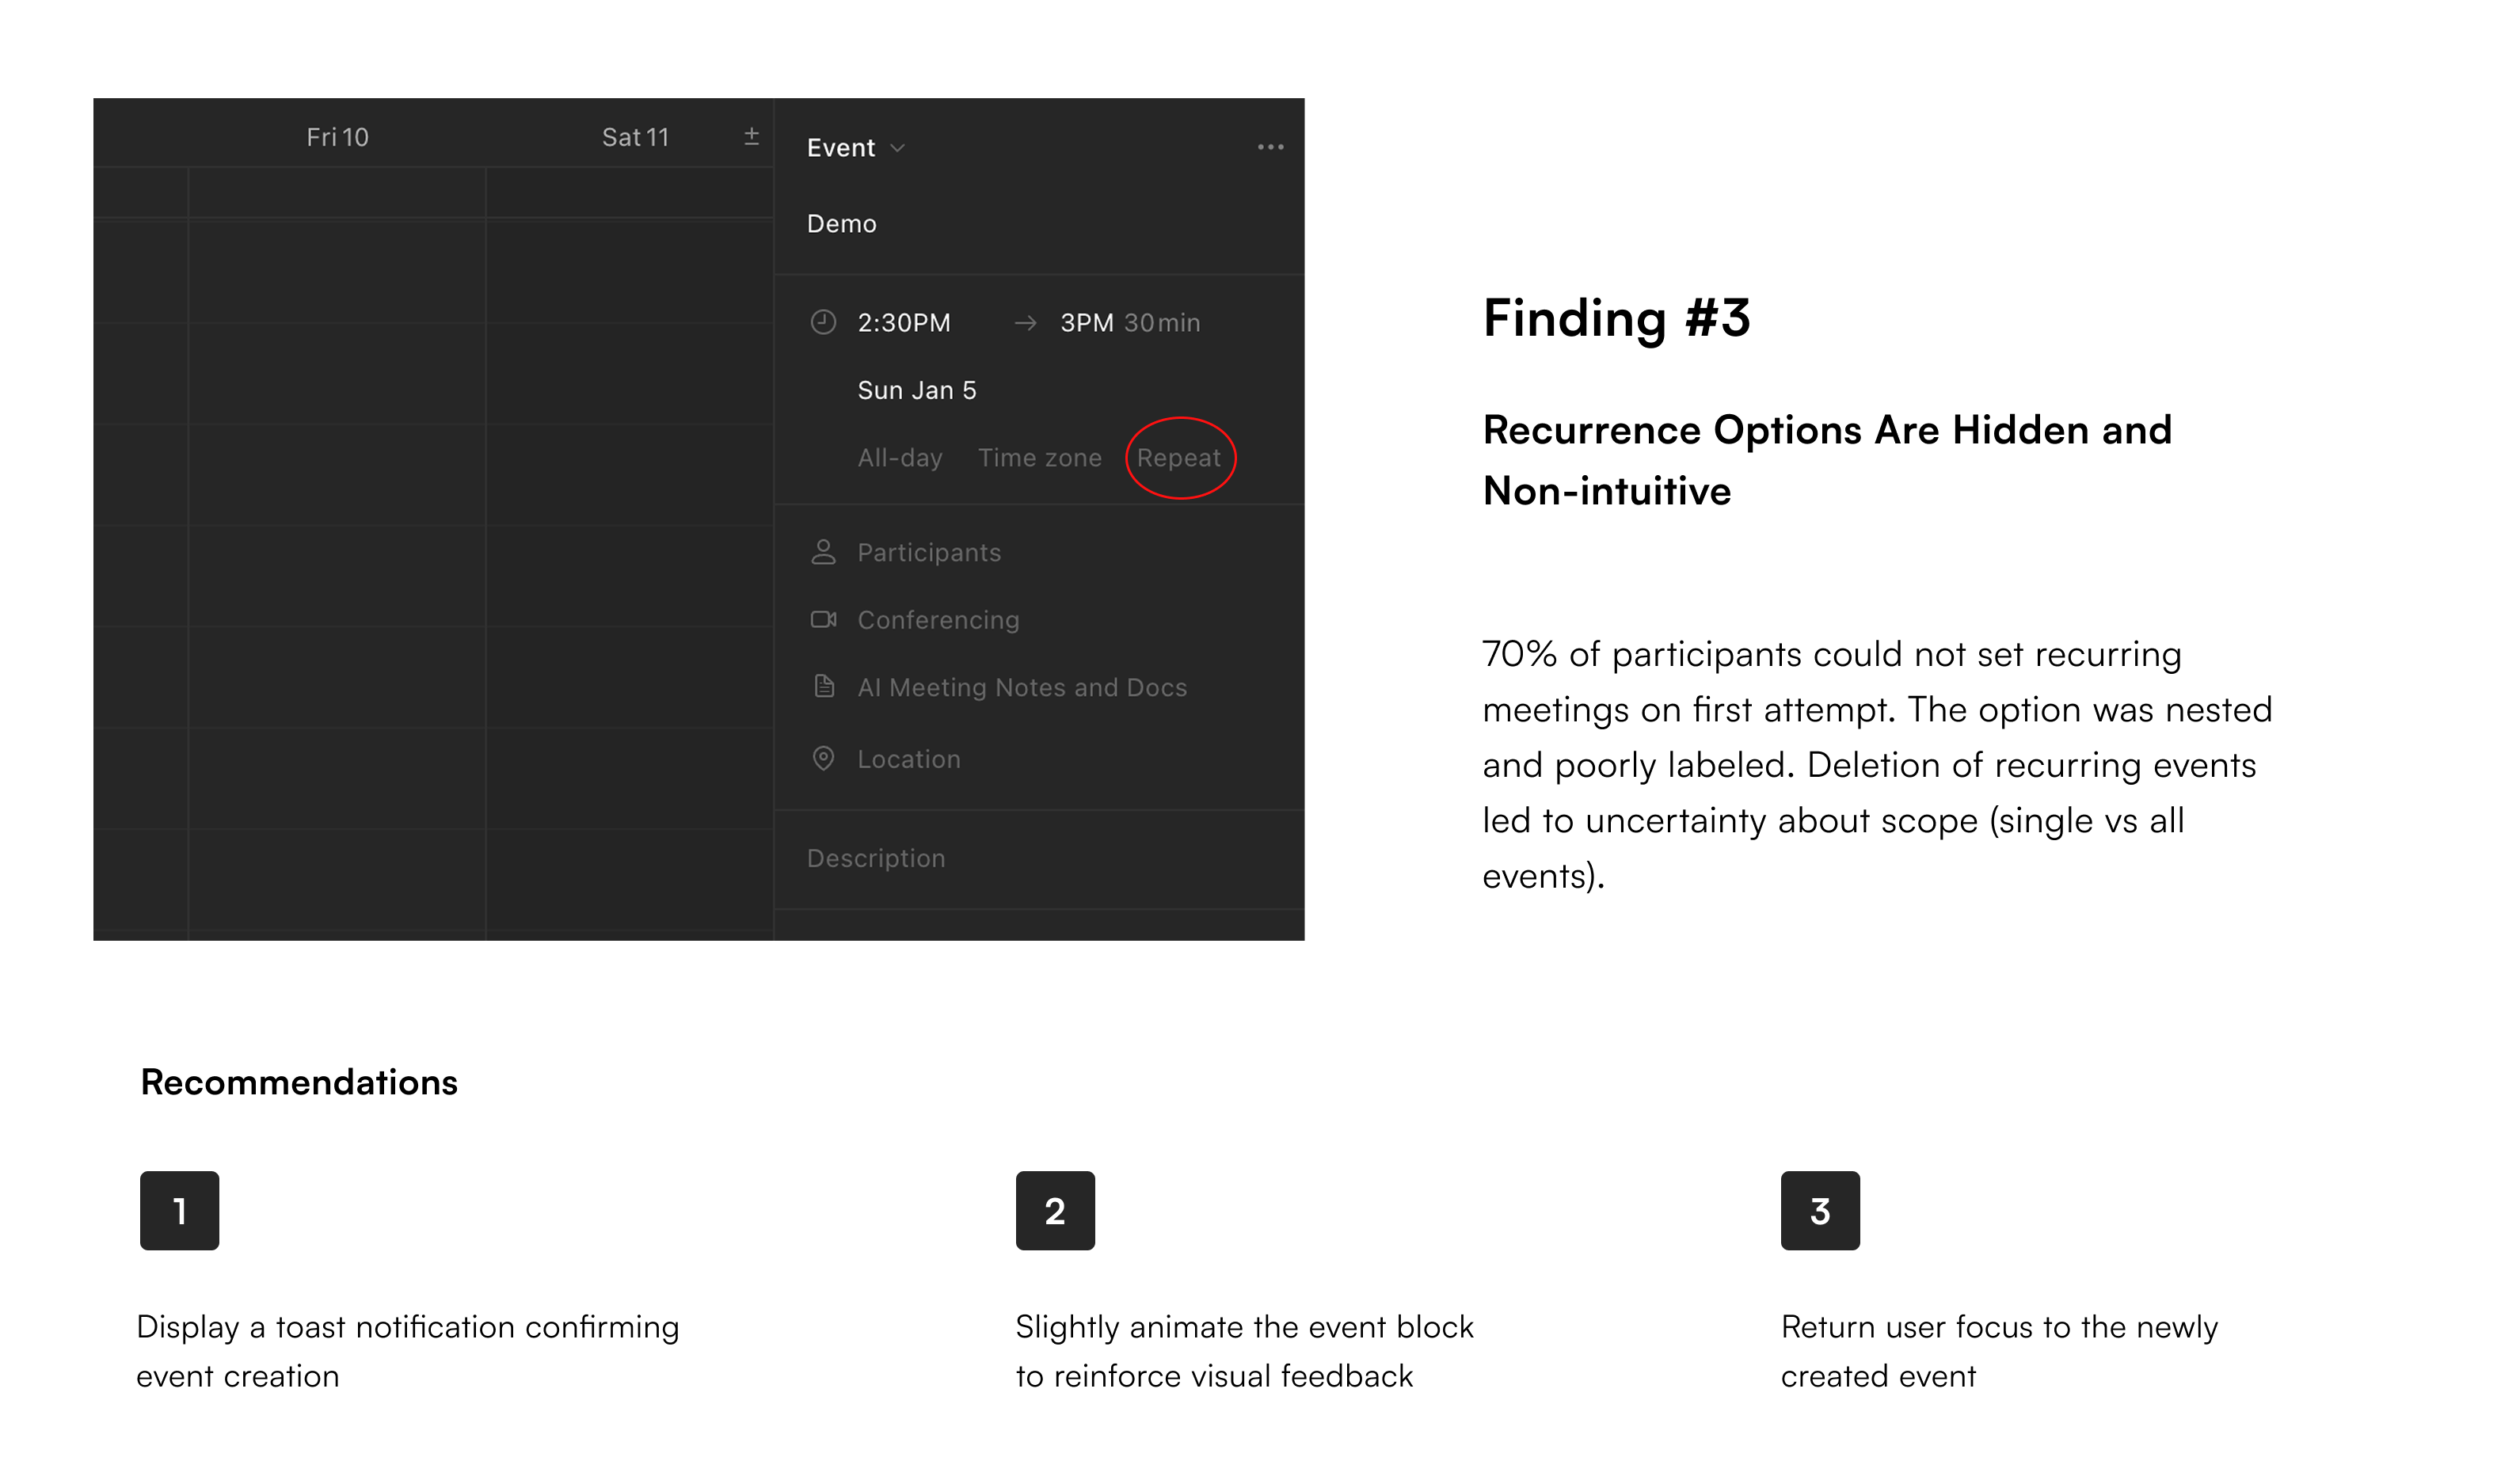The height and width of the screenshot is (1480, 2520).
Task: Open the Time zone option
Action: tap(1040, 458)
